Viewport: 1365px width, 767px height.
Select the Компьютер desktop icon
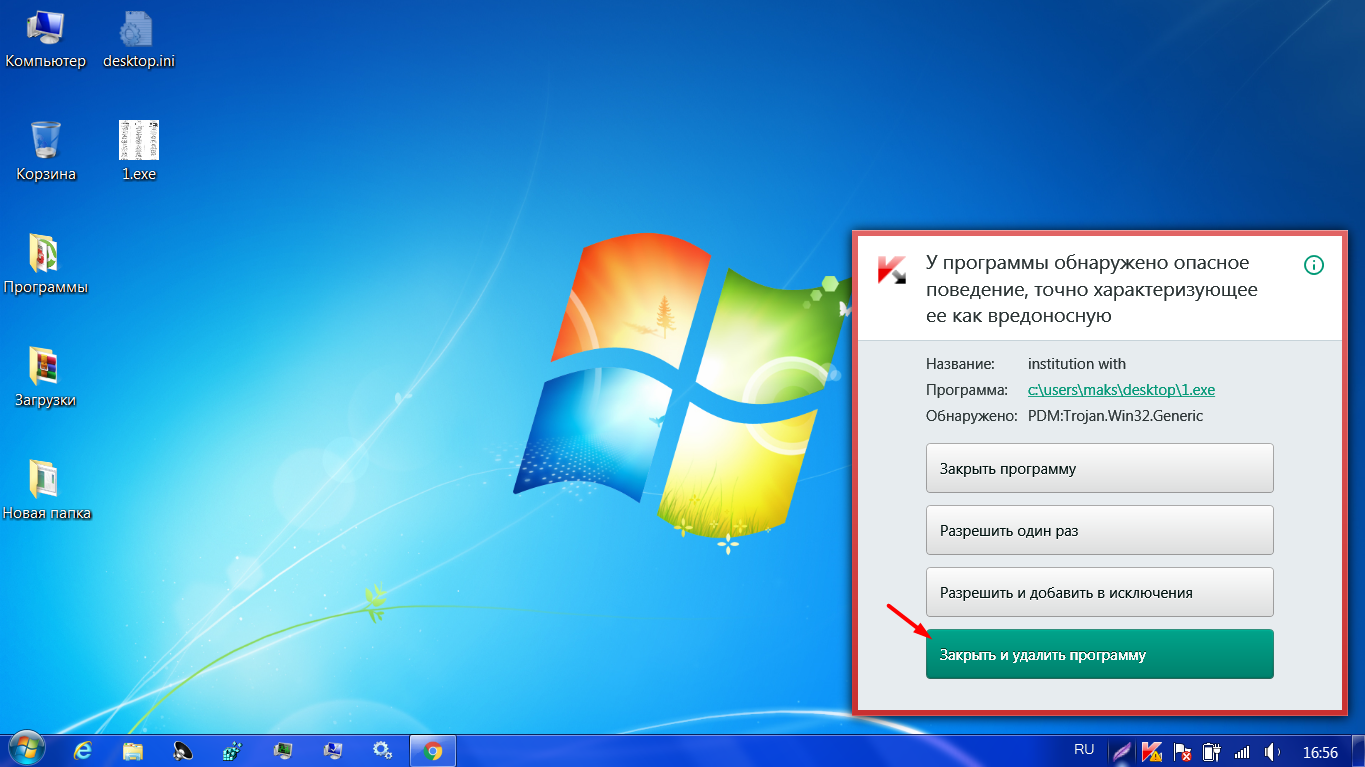(46, 39)
